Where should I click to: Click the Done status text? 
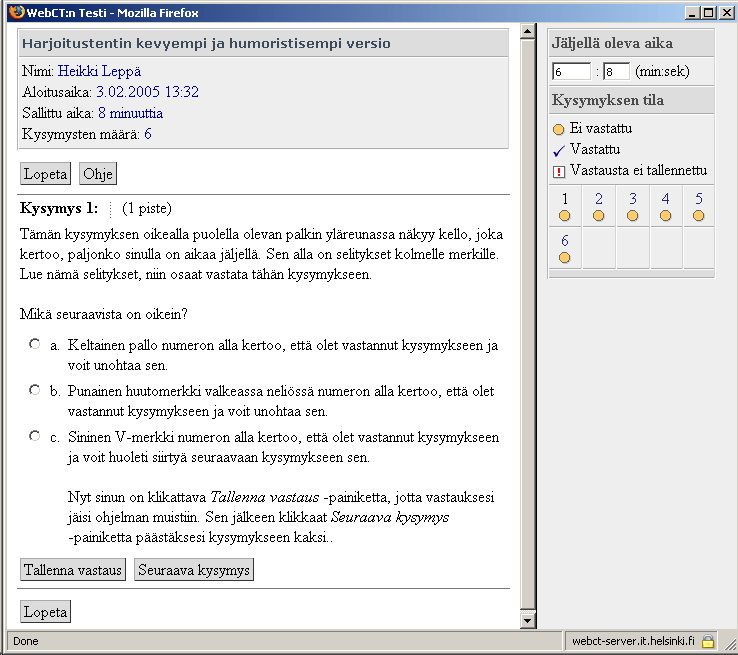[x=26, y=641]
